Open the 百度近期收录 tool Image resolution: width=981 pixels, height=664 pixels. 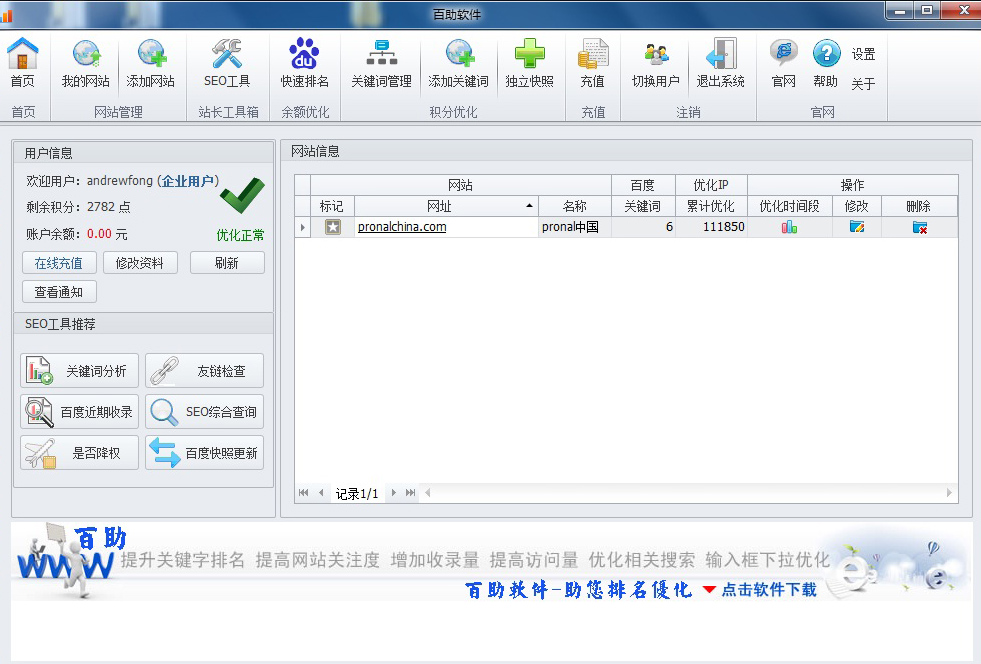tap(79, 412)
